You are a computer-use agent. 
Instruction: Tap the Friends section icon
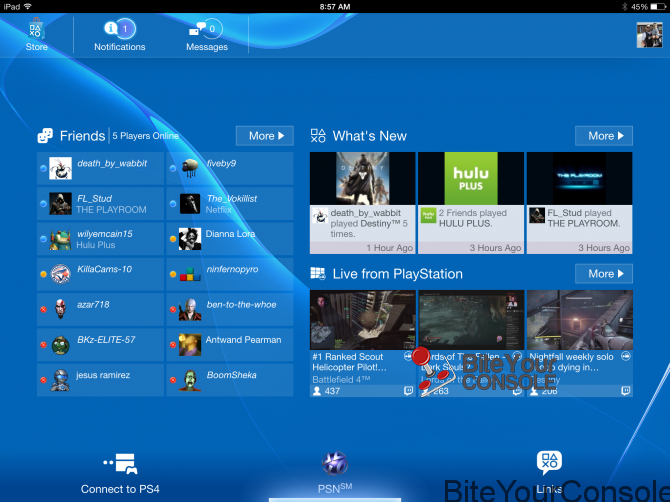point(45,136)
